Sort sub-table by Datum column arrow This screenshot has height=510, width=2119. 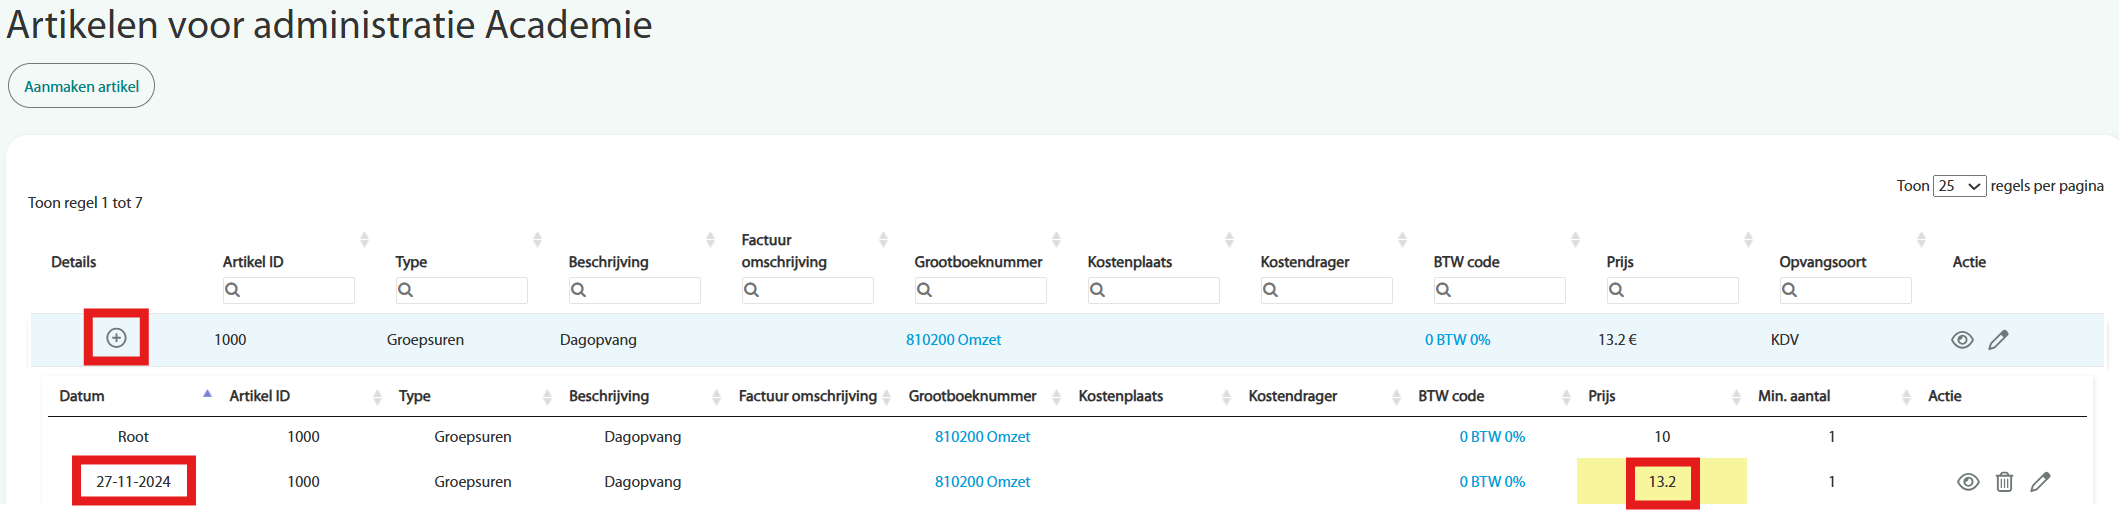[207, 395]
